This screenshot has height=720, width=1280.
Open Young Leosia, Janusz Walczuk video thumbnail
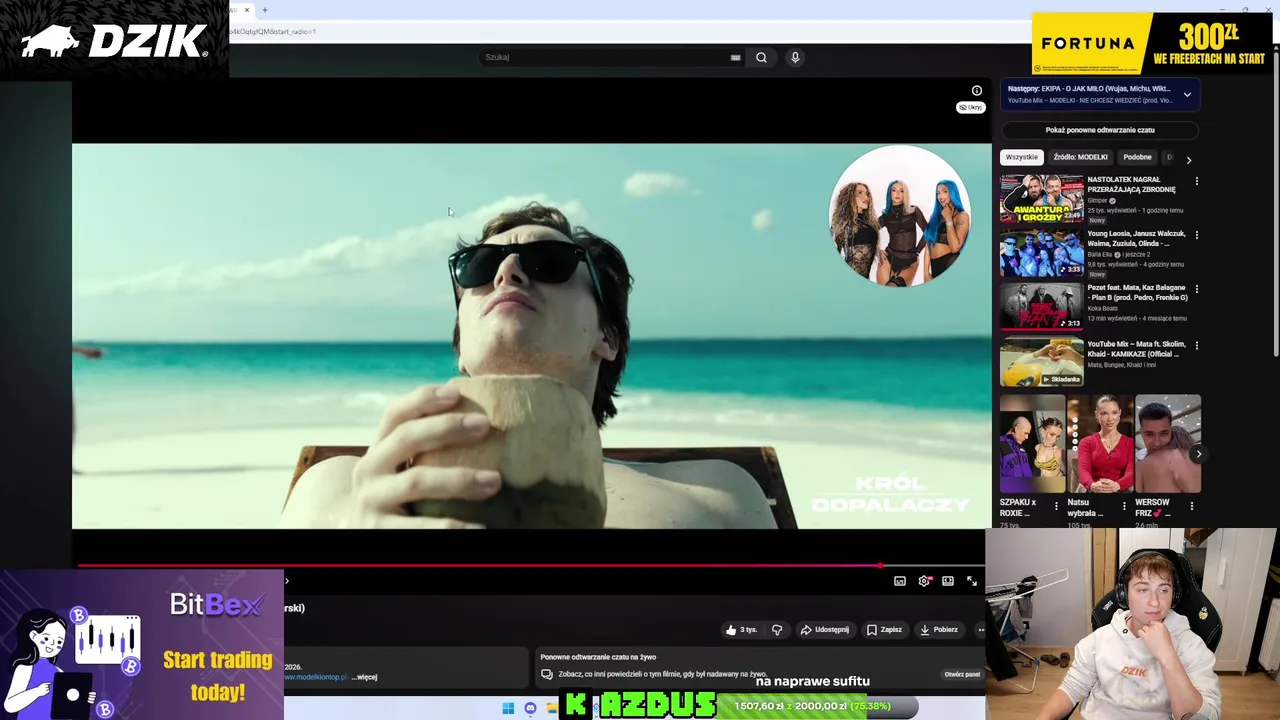tap(1042, 252)
